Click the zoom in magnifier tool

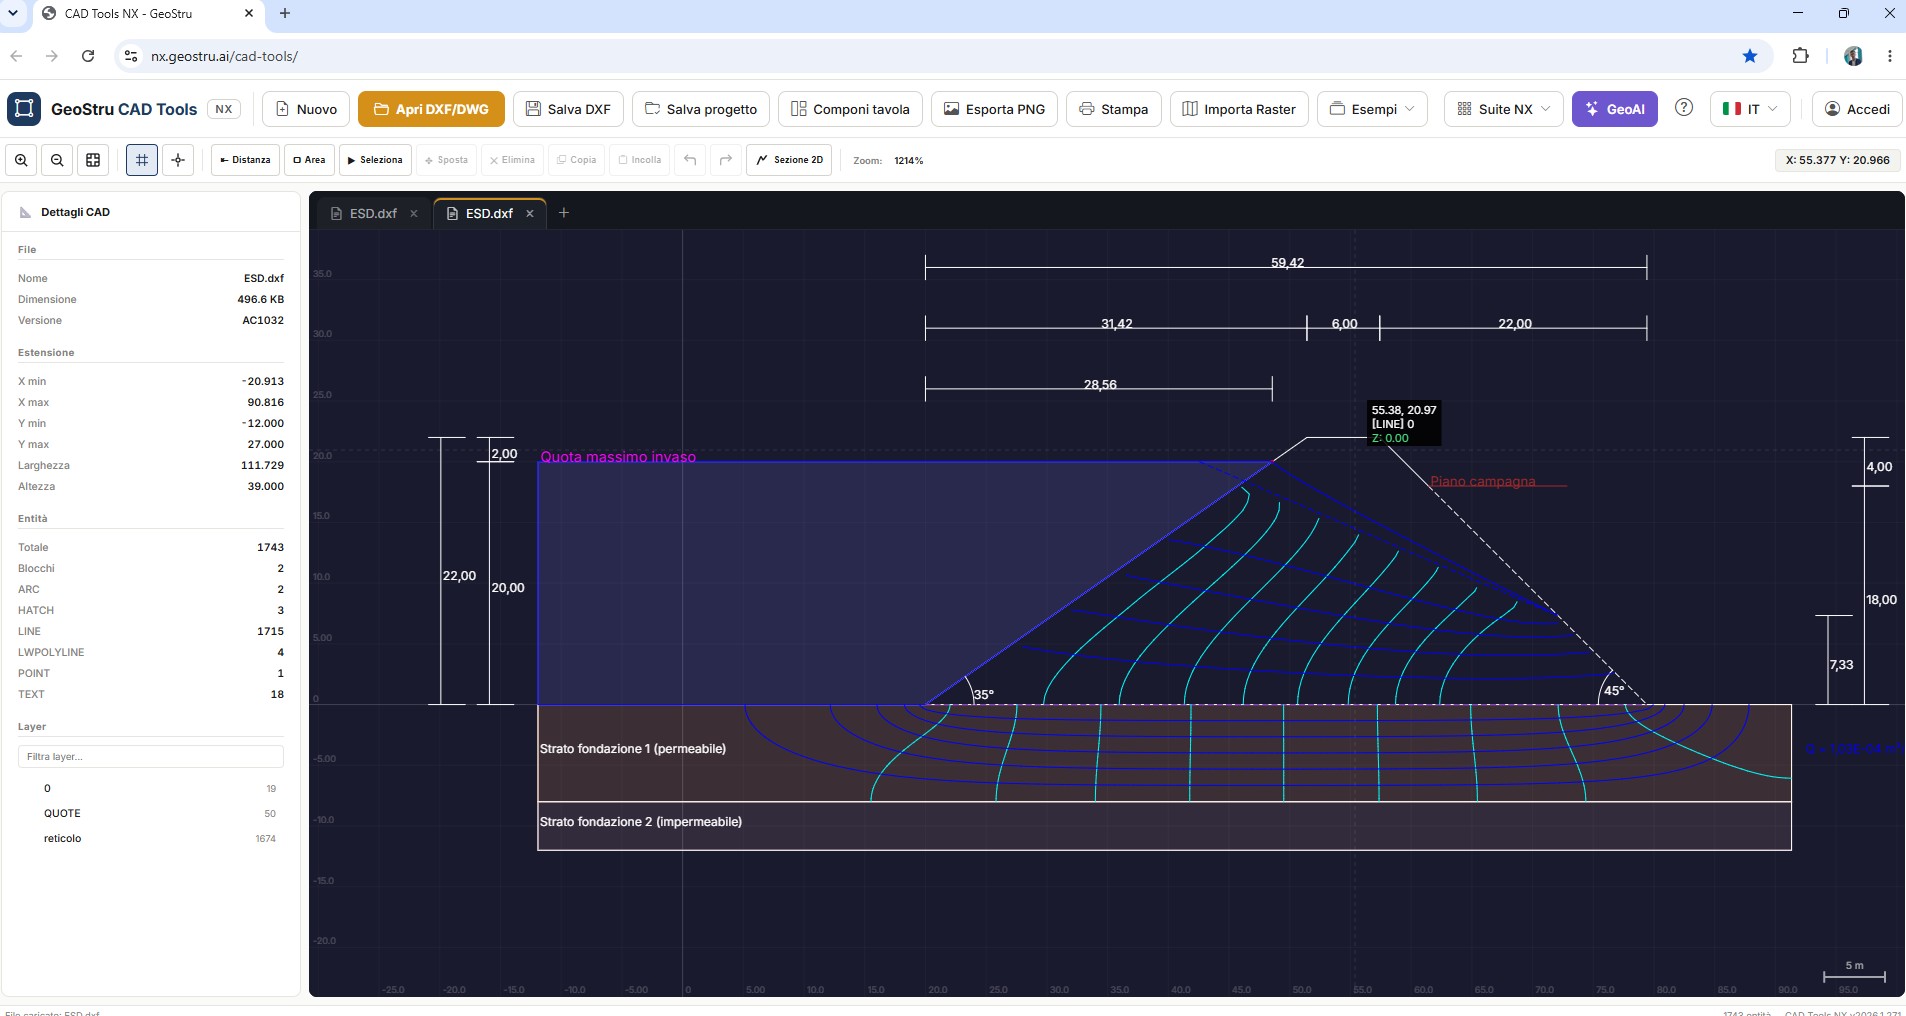(21, 160)
